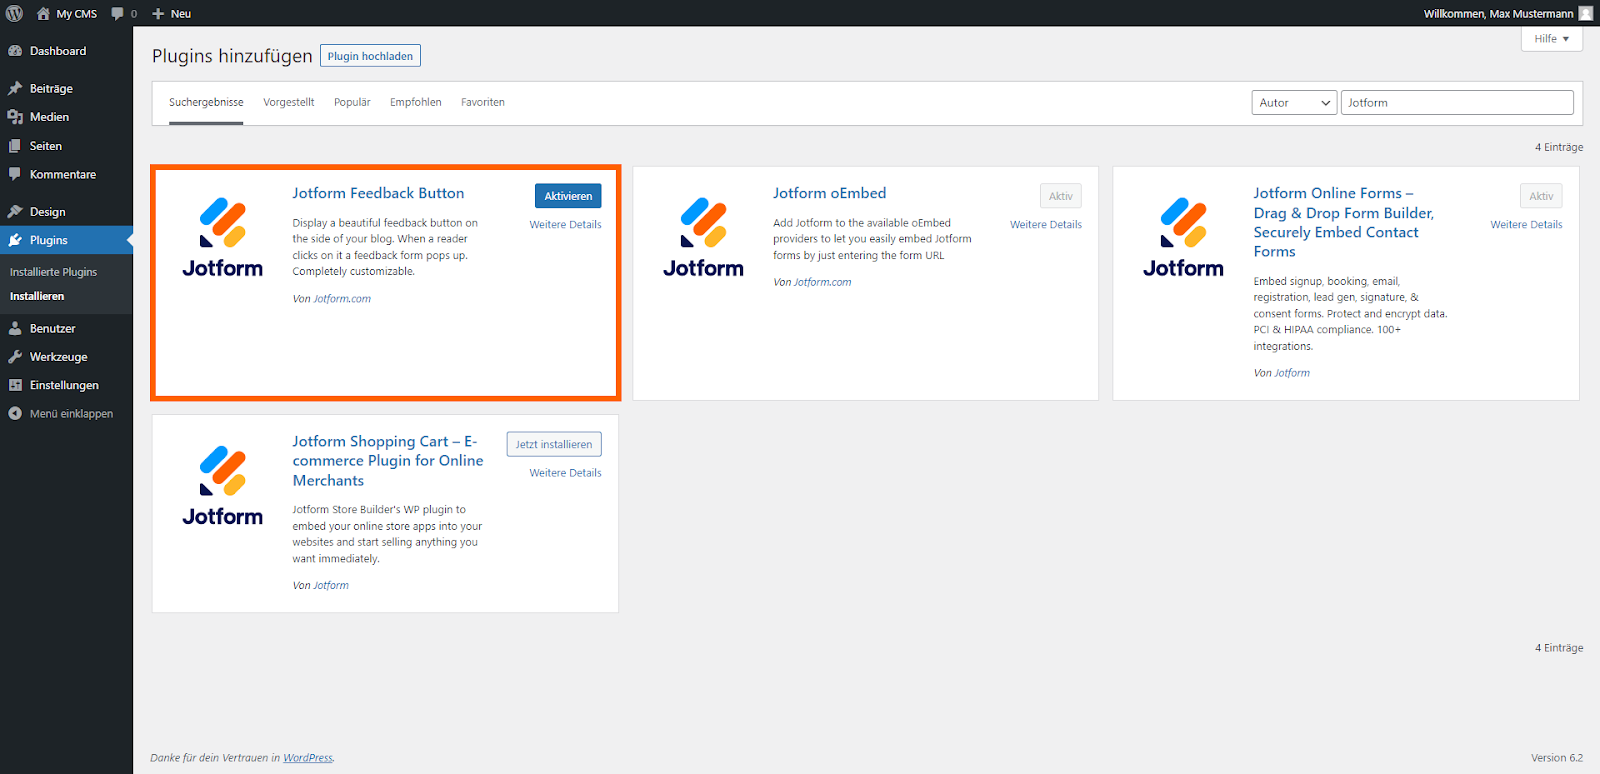Click the My CMS site name

coord(77,14)
